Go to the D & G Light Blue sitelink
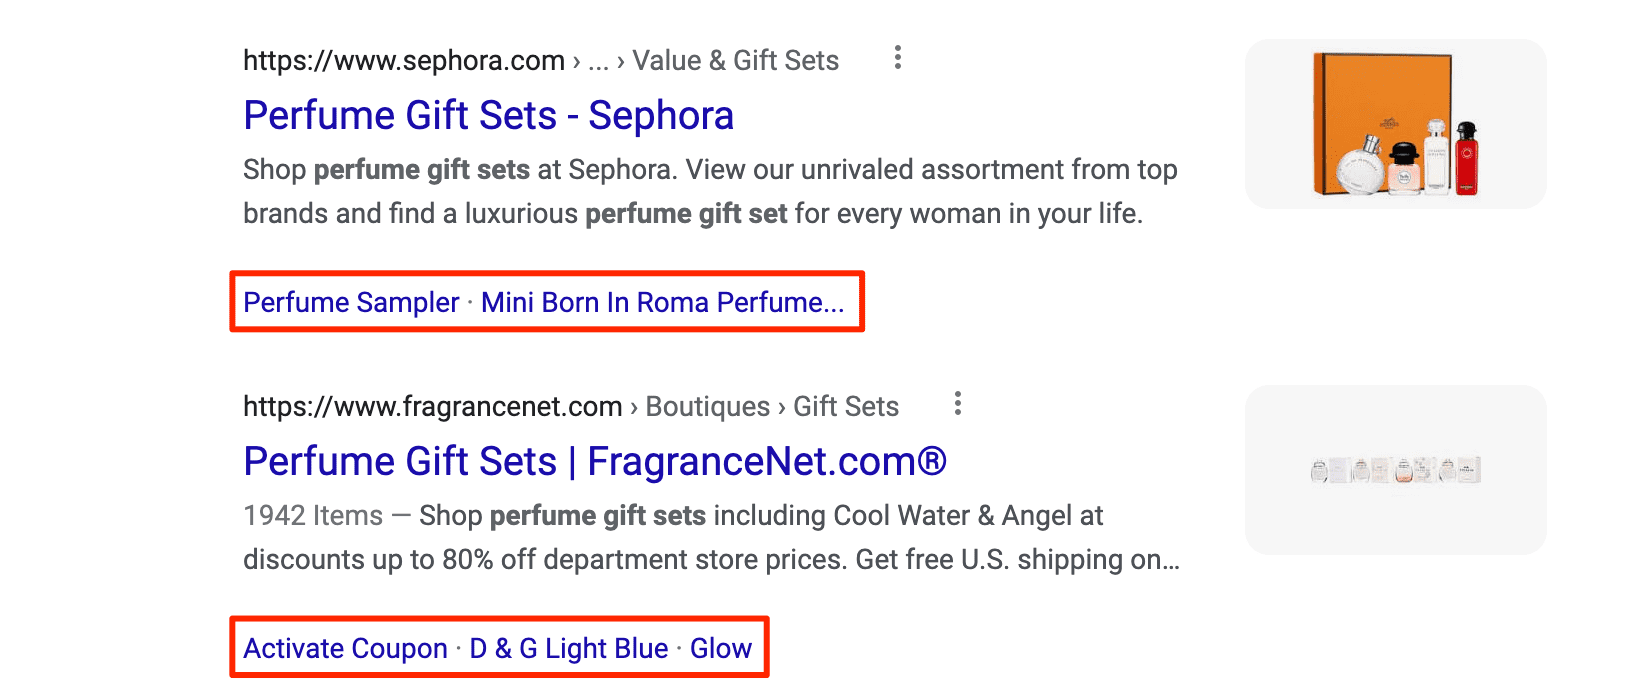 569,648
